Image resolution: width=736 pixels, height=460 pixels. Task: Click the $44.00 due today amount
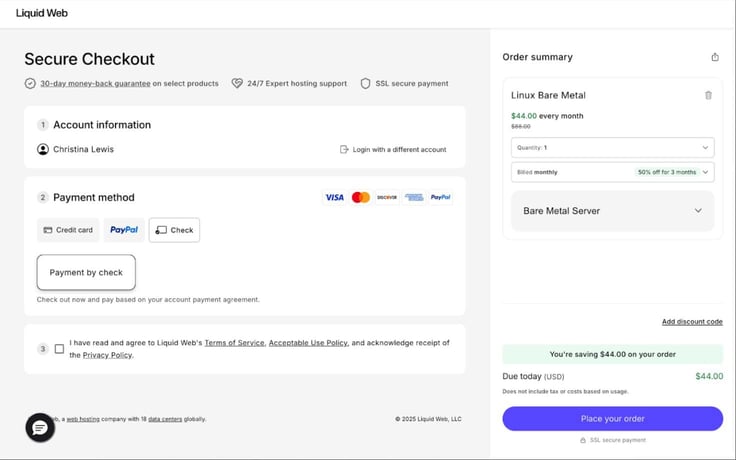coord(709,376)
